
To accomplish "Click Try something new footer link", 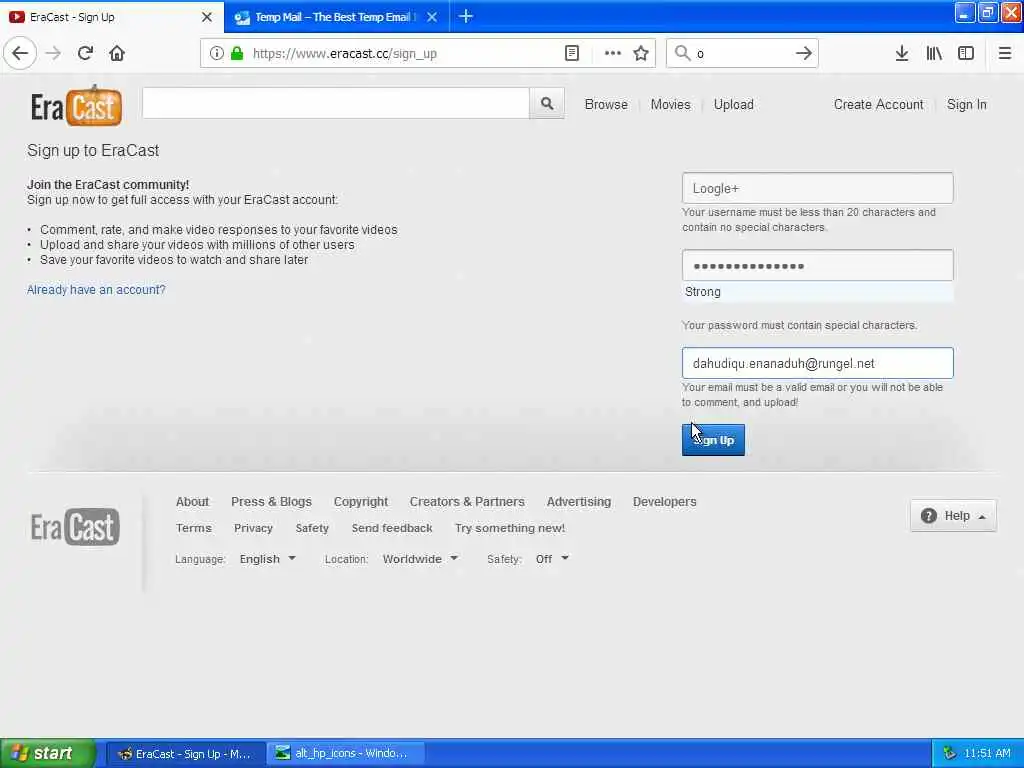I will point(509,528).
